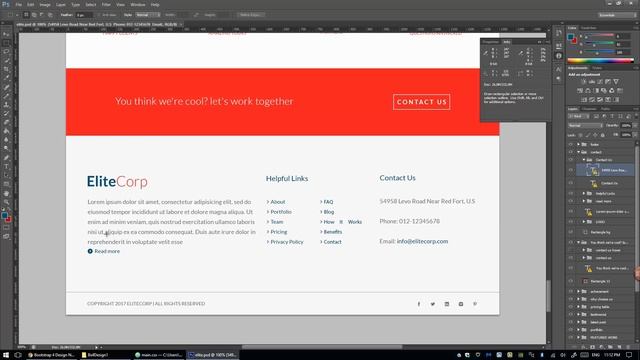Hide the Rectangle bg layer
The width and height of the screenshot is (640, 360).
pos(571,232)
